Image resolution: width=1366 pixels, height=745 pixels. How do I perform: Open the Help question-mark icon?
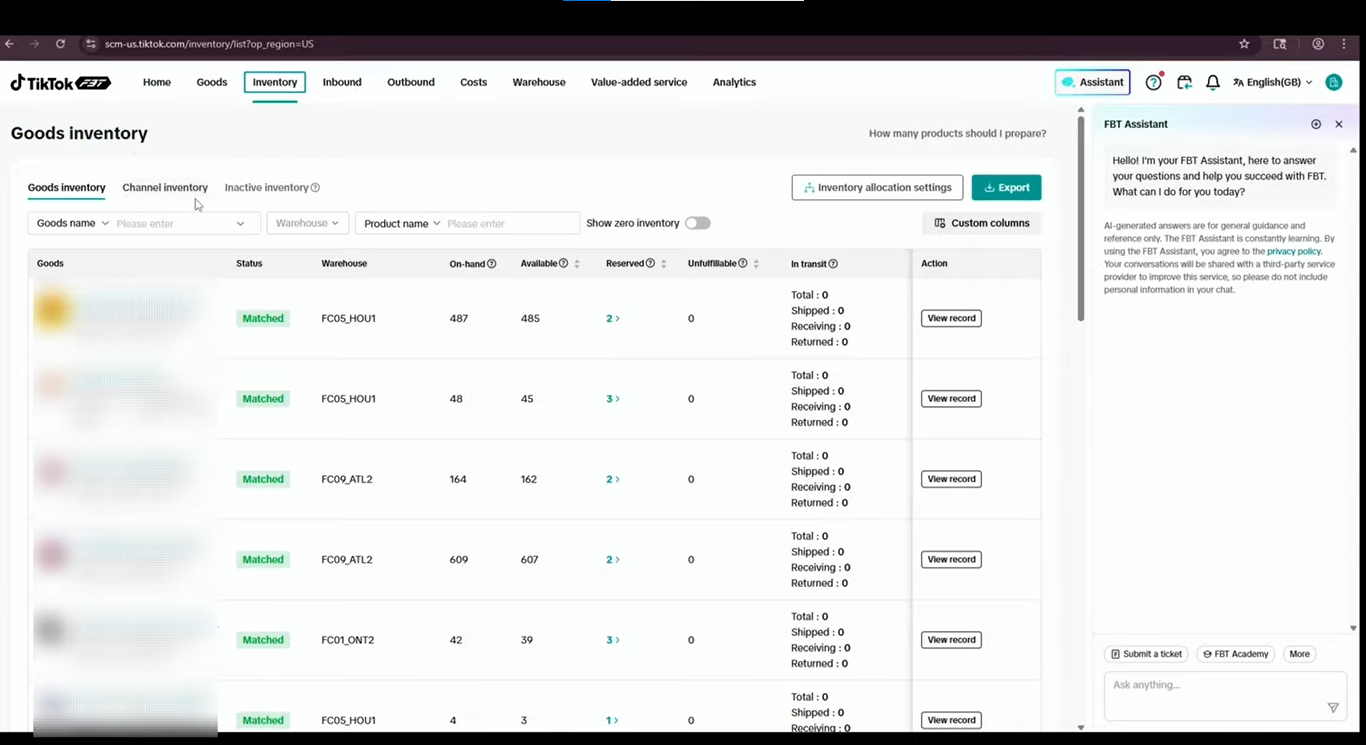pos(1154,82)
